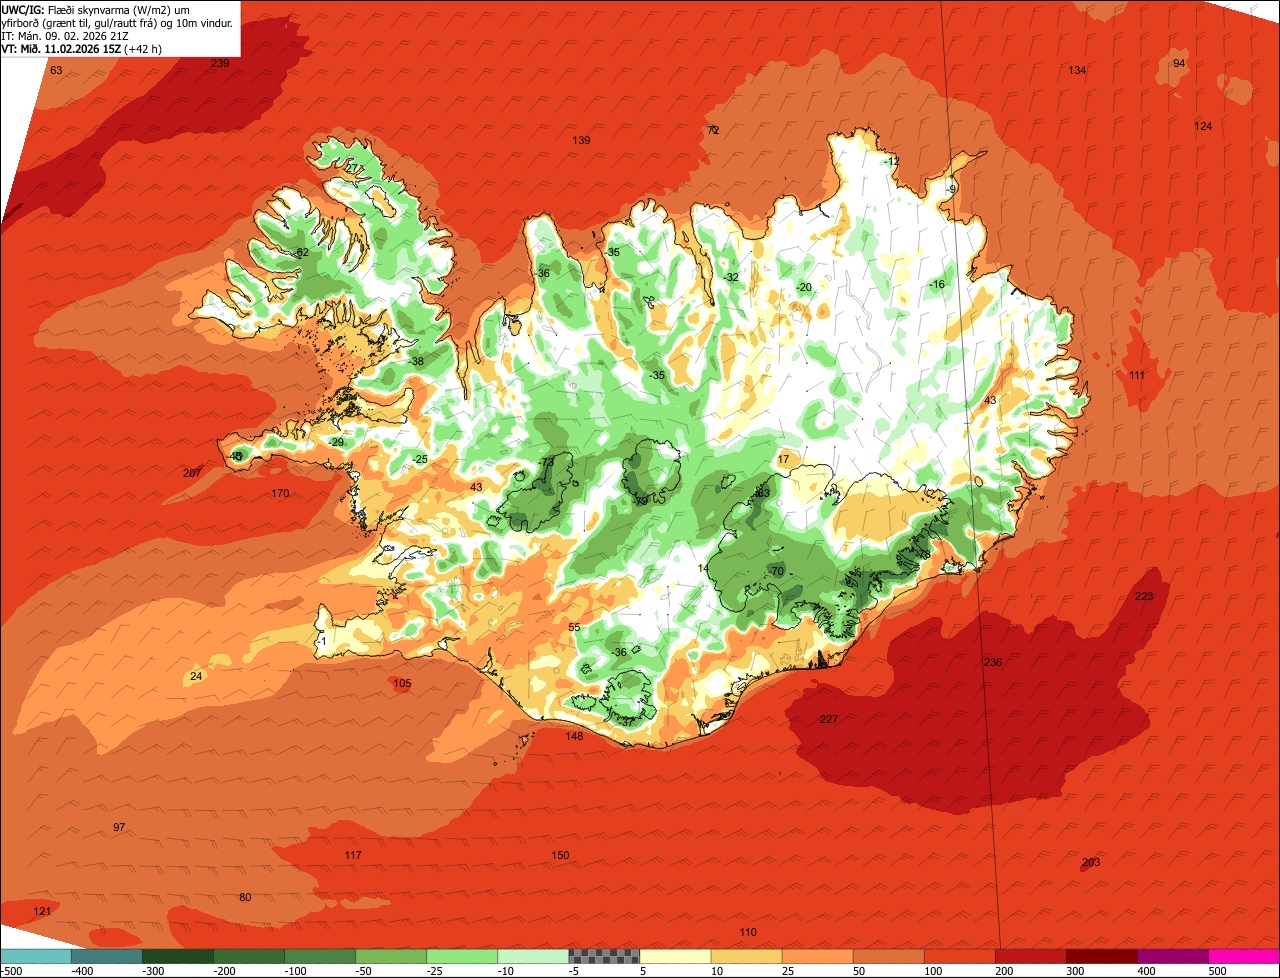This screenshot has height=978, width=1280.
Task: Click the map value '-12' on the northeast peninsula
Action: coord(891,162)
